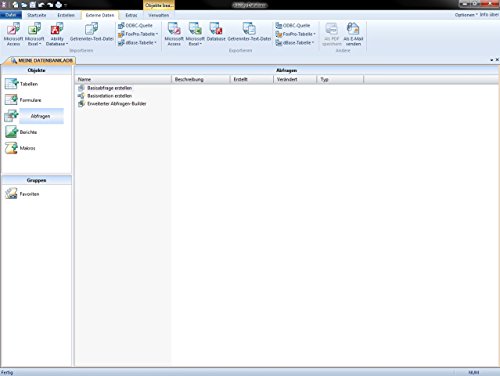Click the print icon in quick access toolbar
The height and width of the screenshot is (376, 500).
coord(58,5)
